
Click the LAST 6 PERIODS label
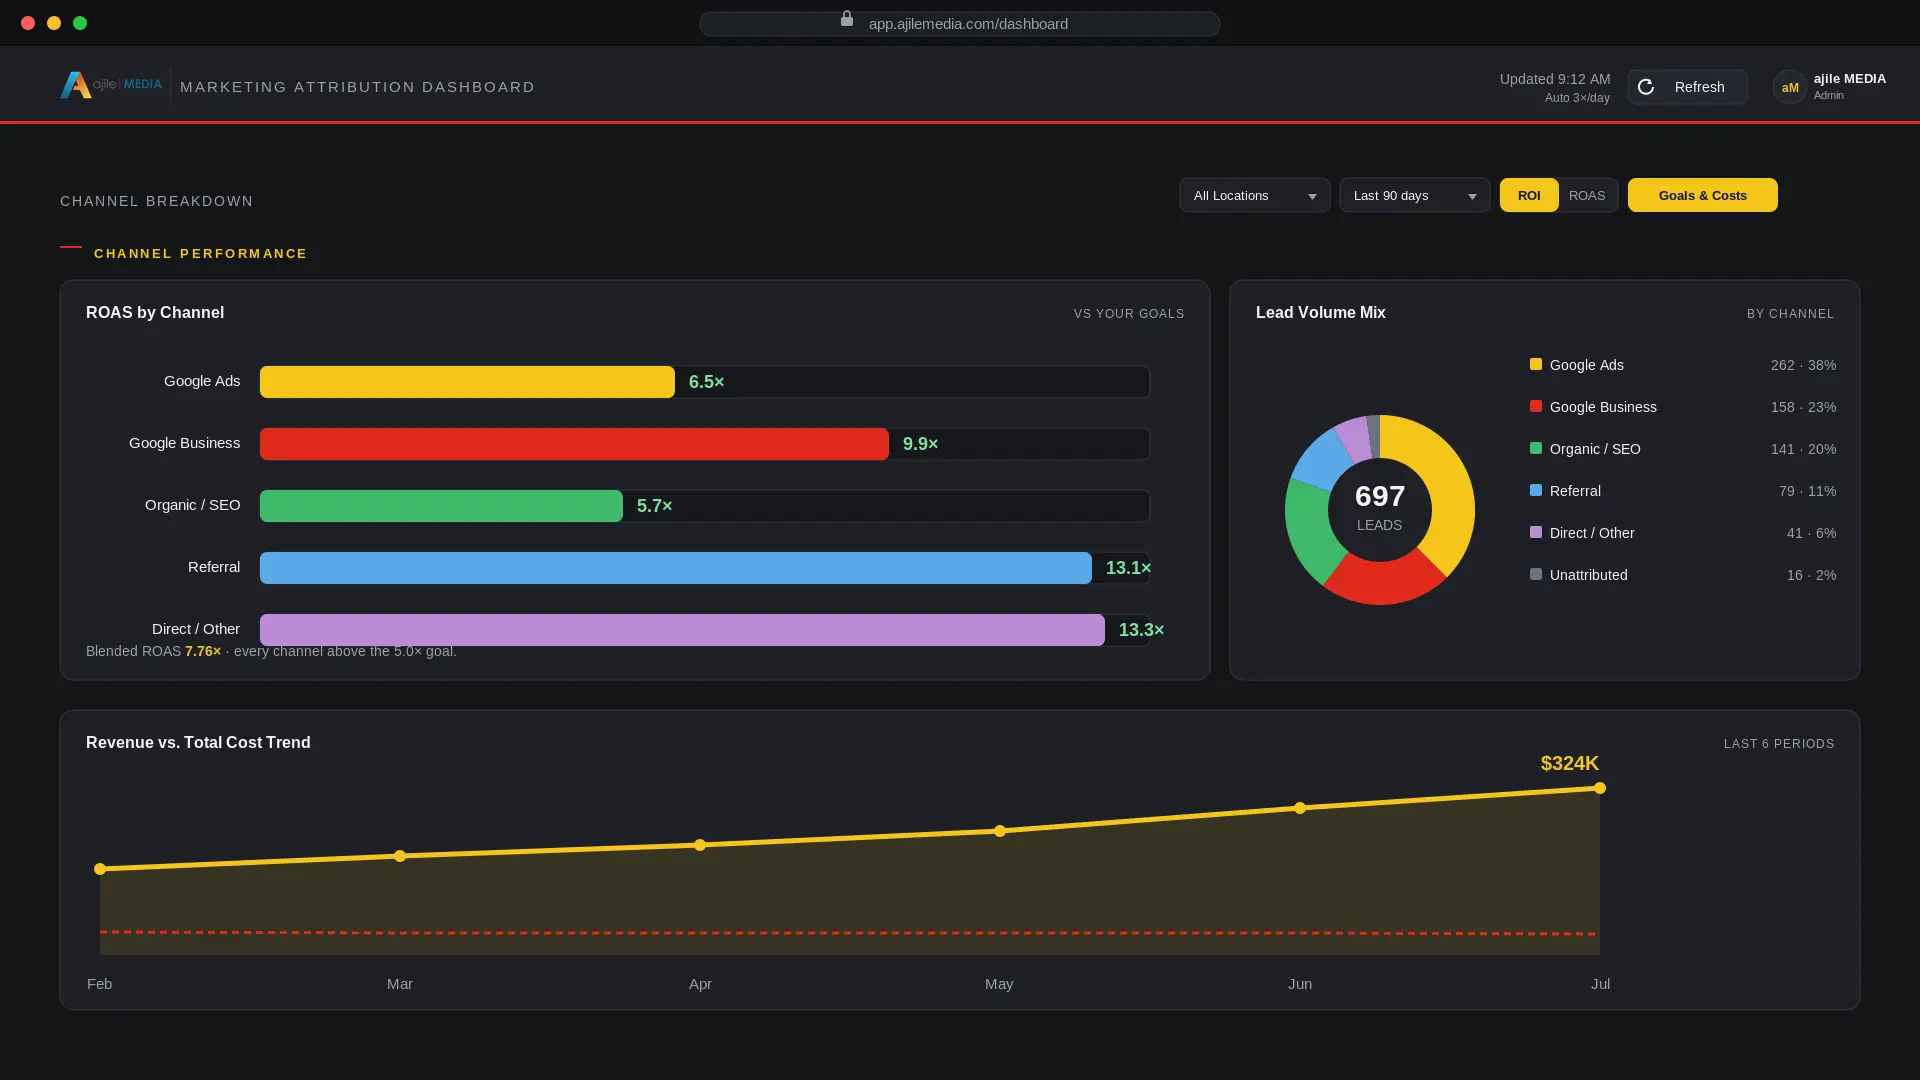pos(1779,744)
